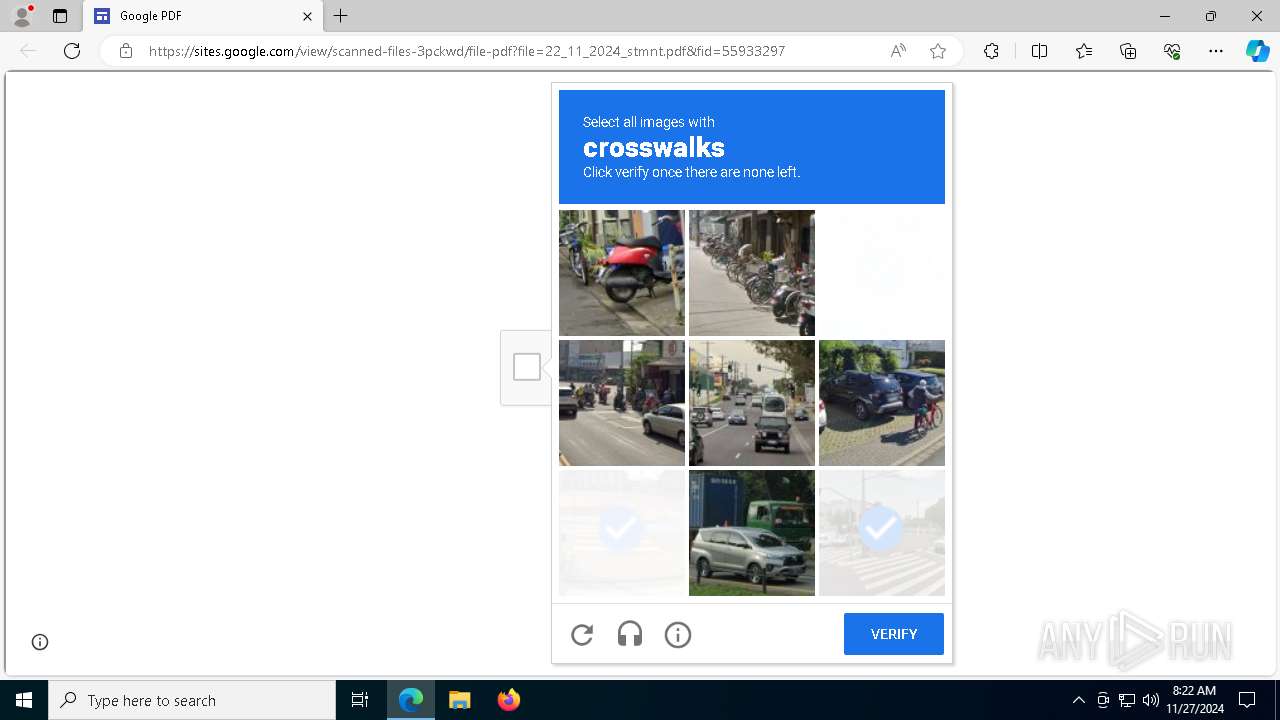Deselect the faded top-right captcha tile
Image resolution: width=1280 pixels, height=720 pixels.
point(882,273)
